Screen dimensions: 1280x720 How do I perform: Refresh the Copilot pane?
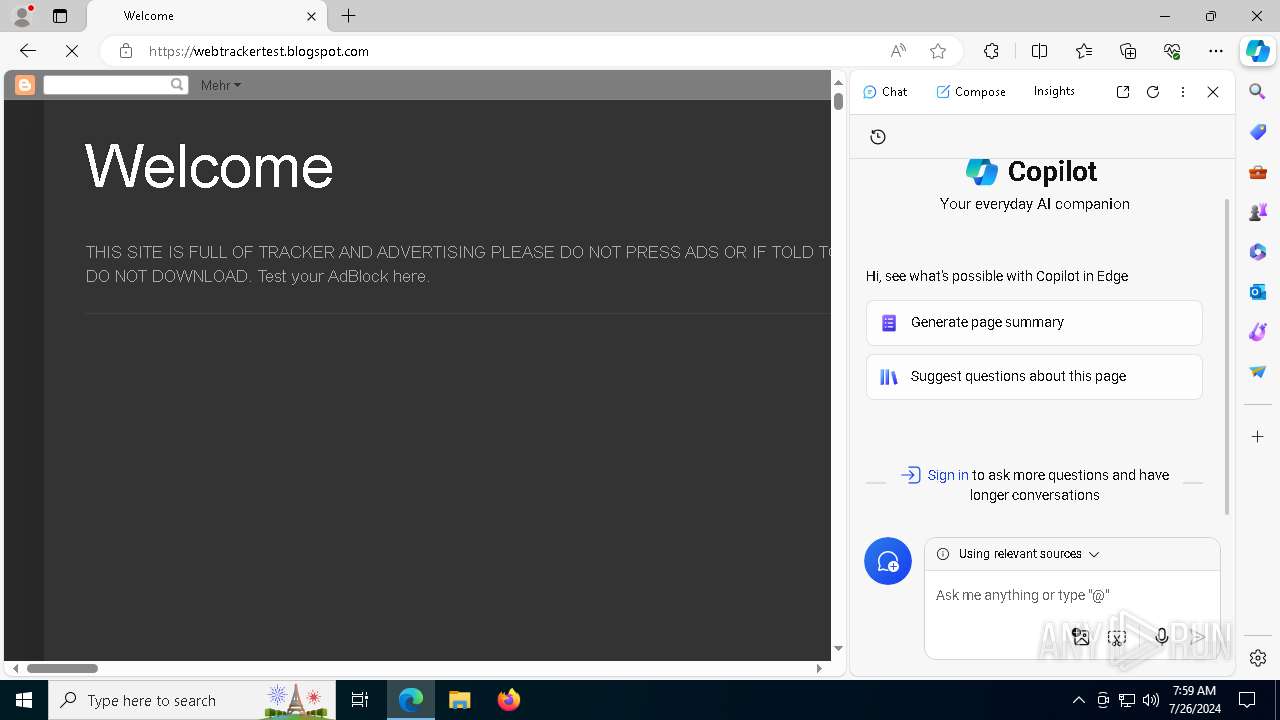pyautogui.click(x=1153, y=92)
